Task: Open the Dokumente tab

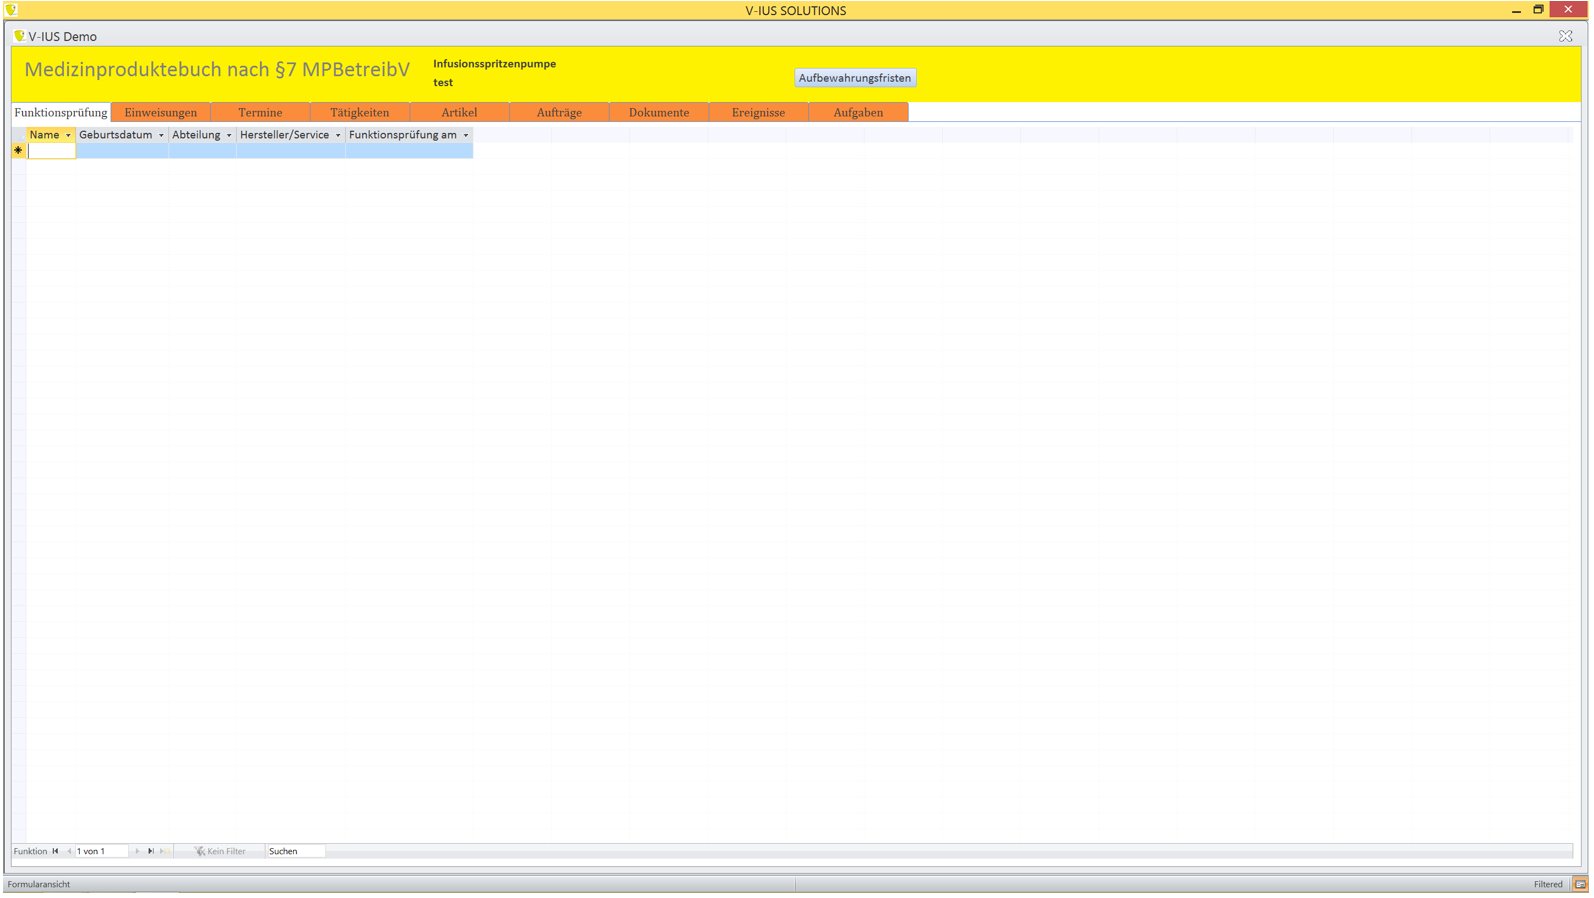Action: click(x=658, y=113)
